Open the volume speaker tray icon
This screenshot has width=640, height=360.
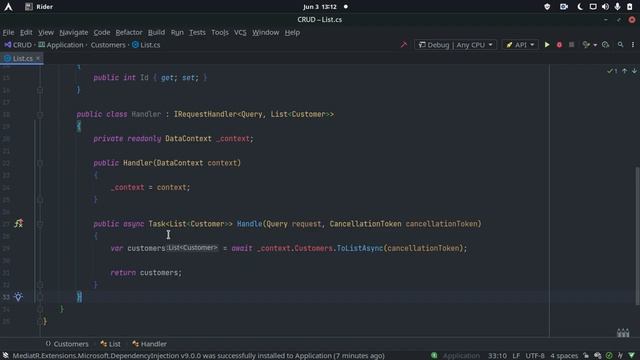click(x=605, y=7)
